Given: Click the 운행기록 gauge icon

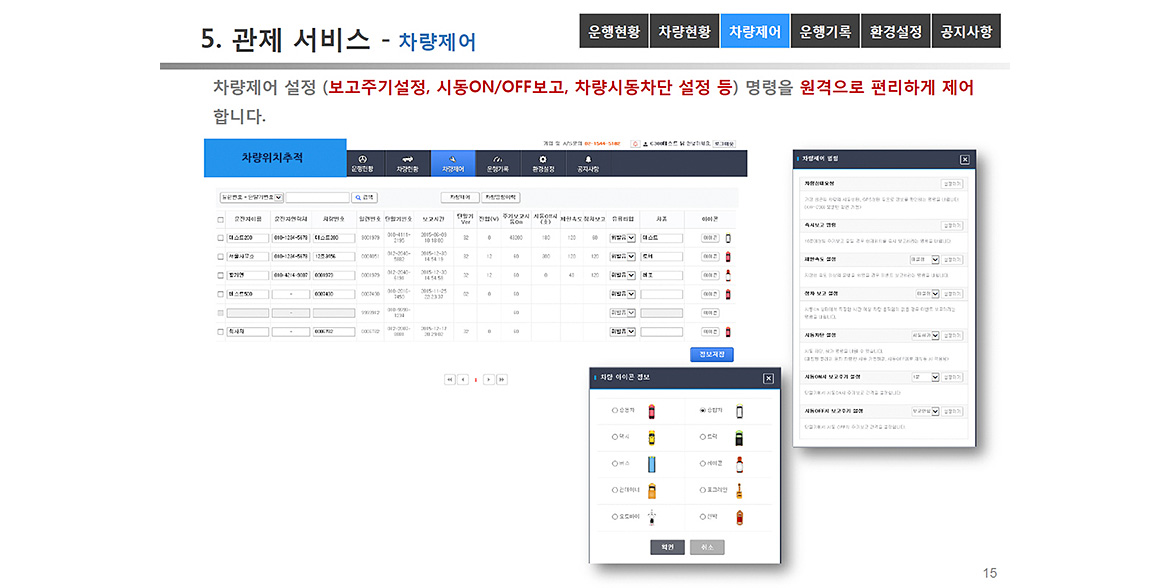Looking at the screenshot, I should point(497,159).
